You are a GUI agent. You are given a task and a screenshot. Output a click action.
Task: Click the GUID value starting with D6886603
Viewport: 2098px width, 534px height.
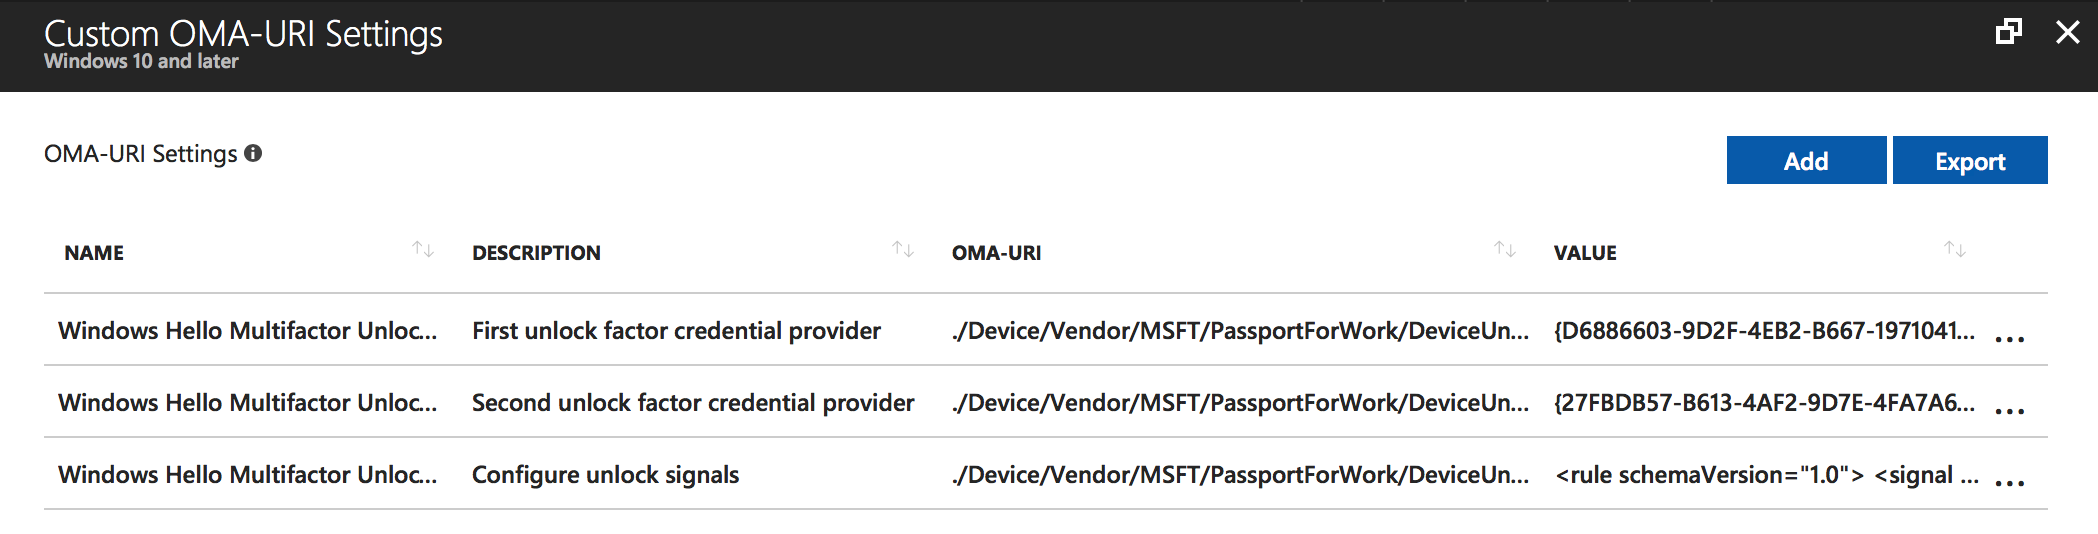tap(1764, 331)
